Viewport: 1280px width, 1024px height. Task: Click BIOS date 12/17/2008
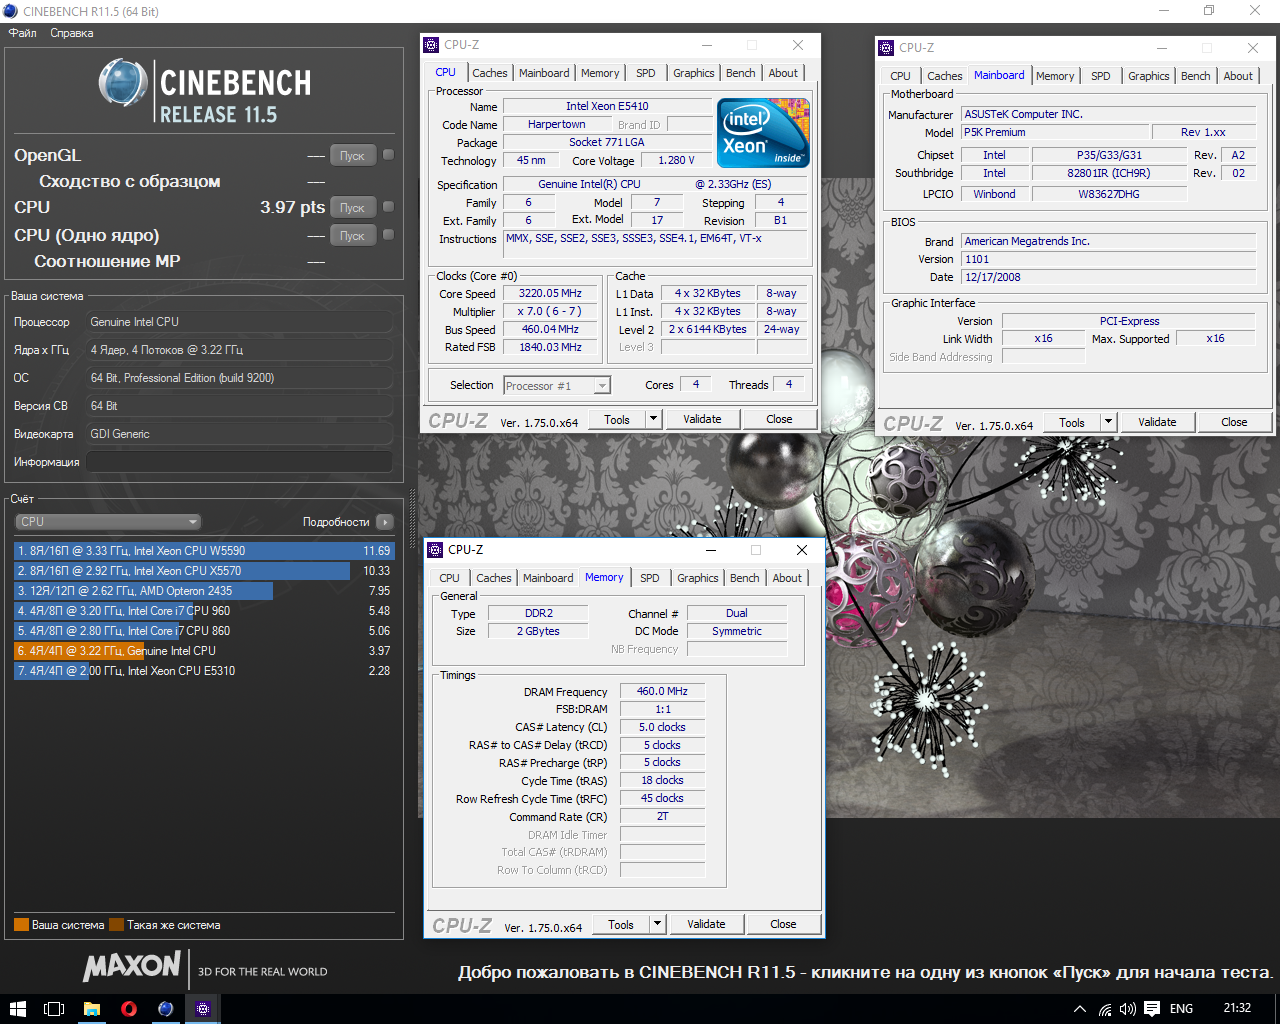(1108, 277)
